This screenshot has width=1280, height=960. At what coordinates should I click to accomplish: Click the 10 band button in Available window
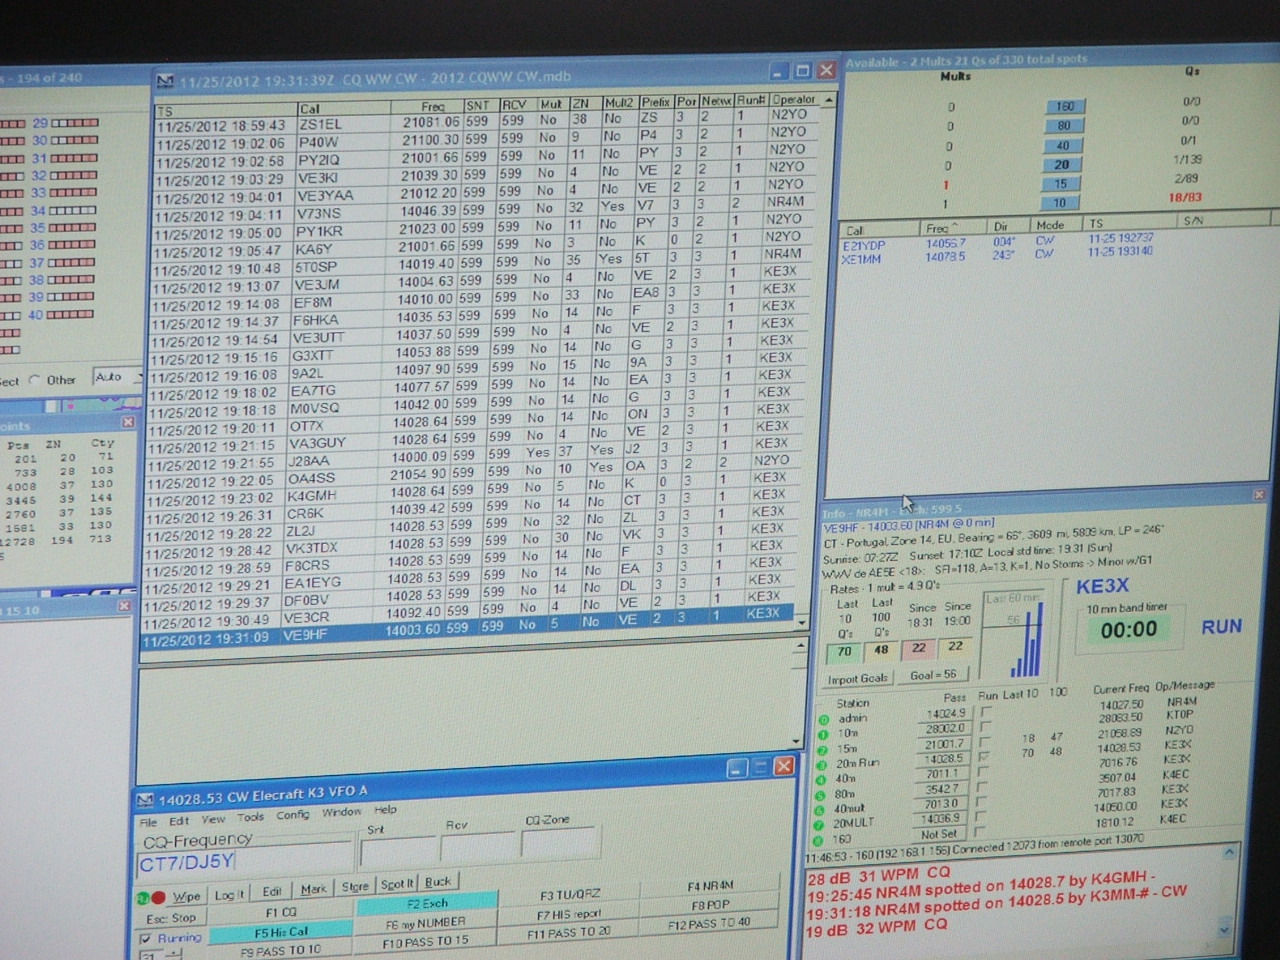(x=1059, y=203)
